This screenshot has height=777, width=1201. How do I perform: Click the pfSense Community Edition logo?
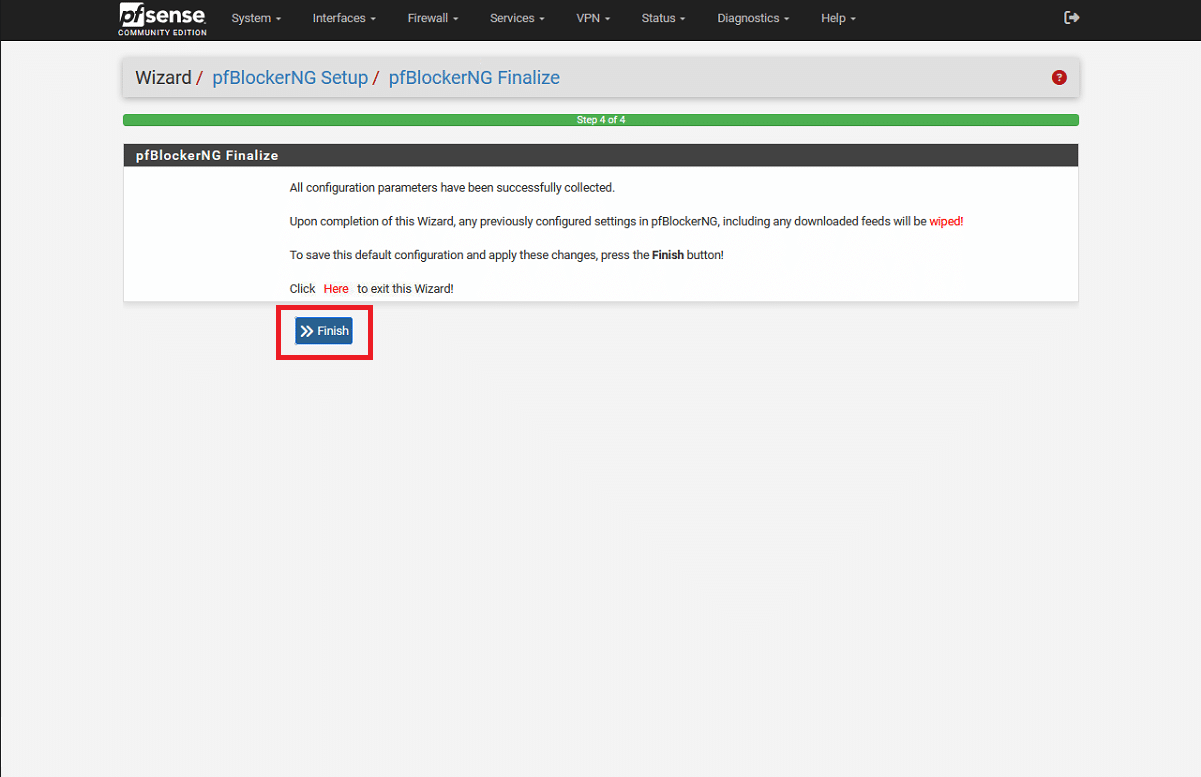click(163, 19)
